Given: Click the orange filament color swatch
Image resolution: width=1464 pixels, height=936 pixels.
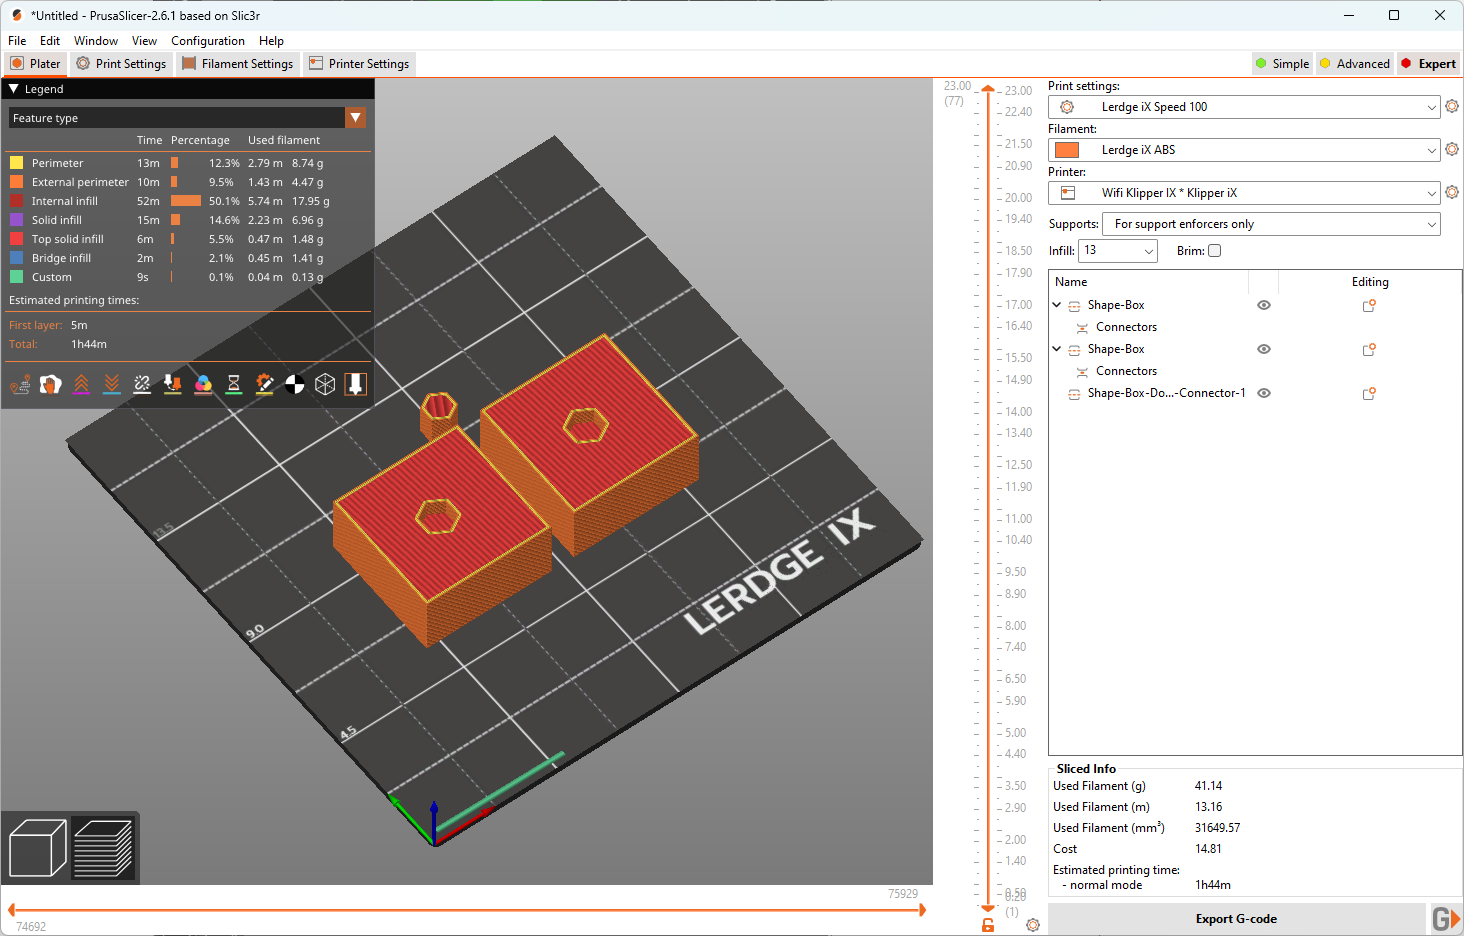Looking at the screenshot, I should 1067,150.
